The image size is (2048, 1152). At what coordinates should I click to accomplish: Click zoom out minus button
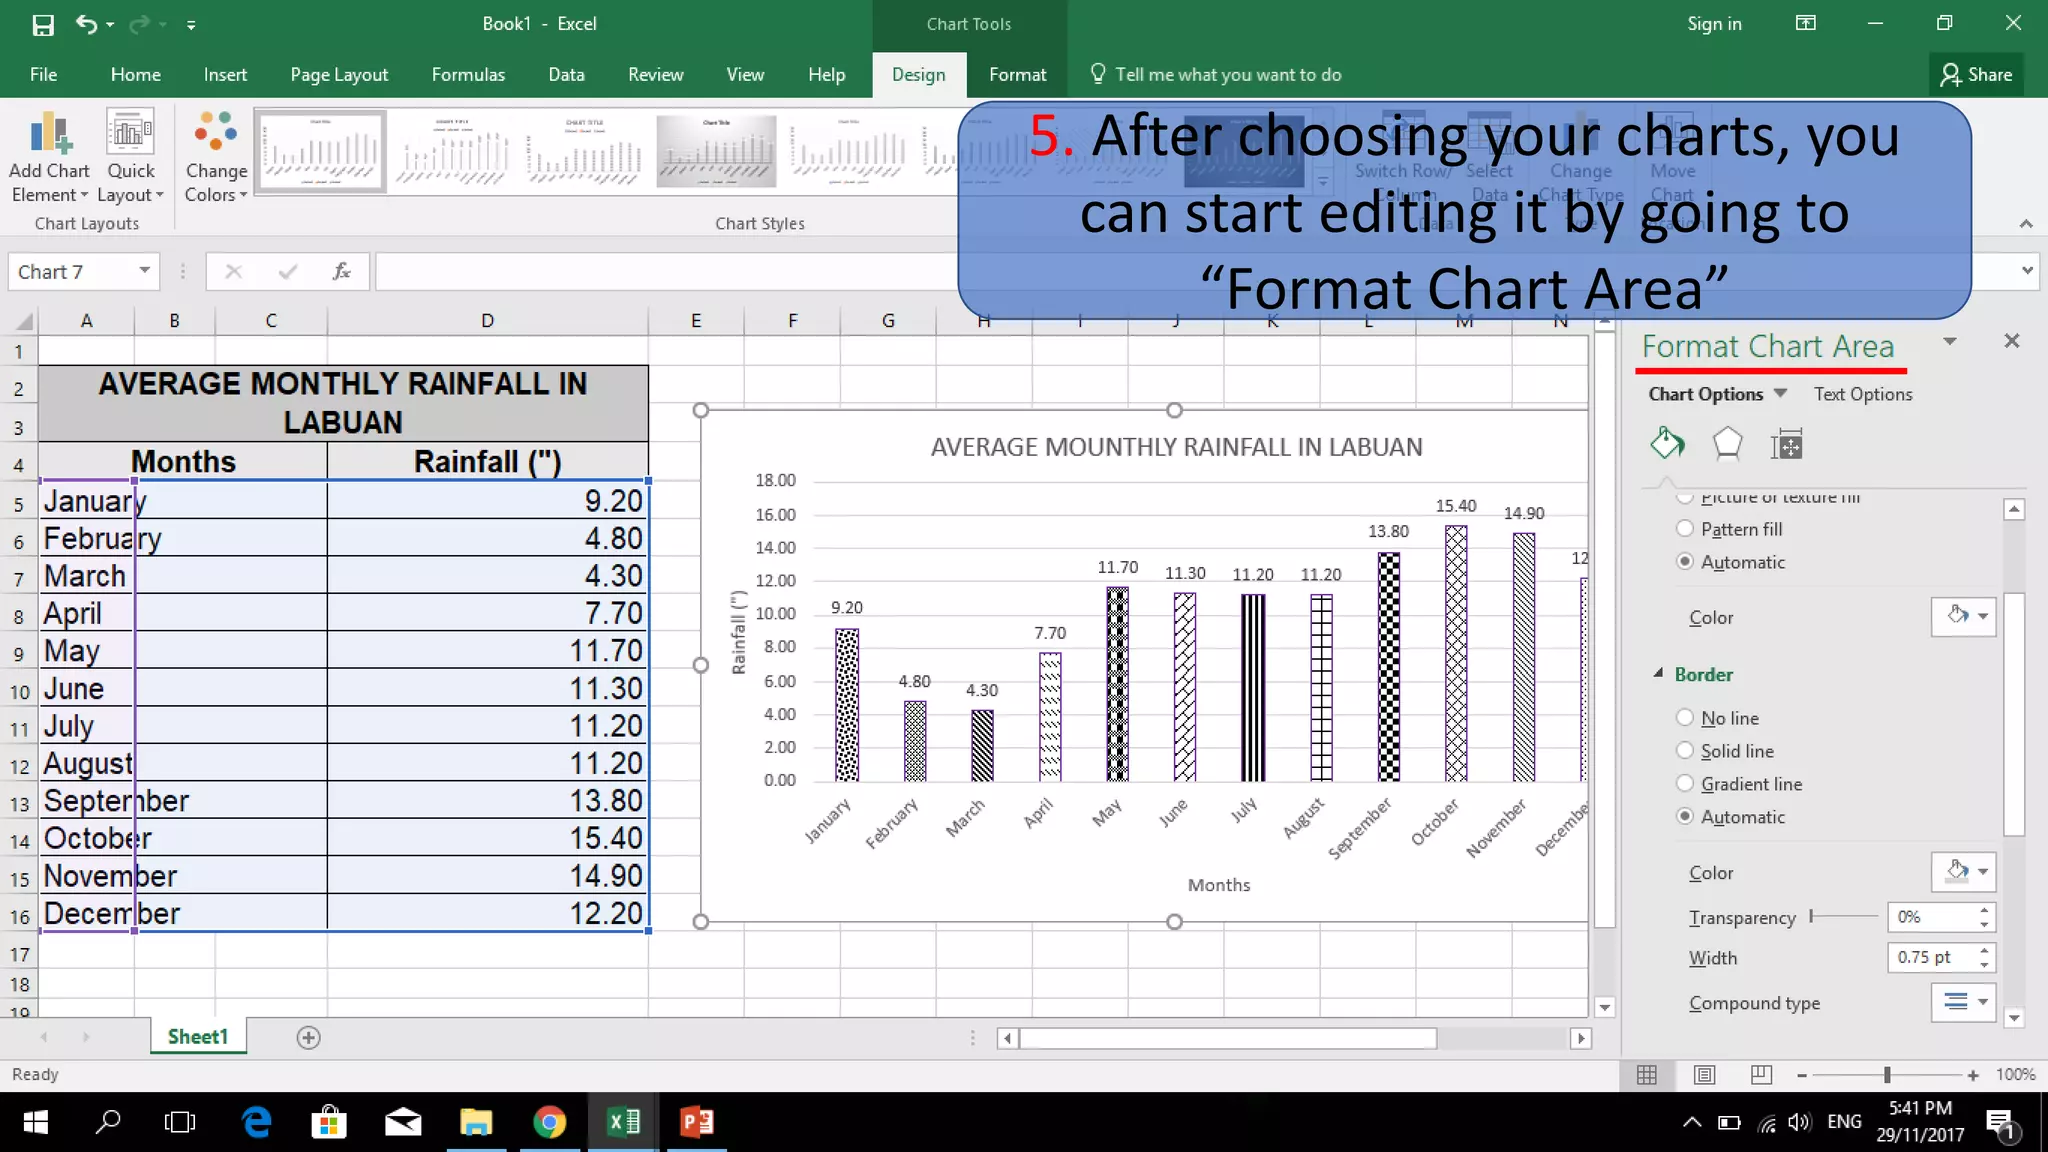pyautogui.click(x=1802, y=1075)
